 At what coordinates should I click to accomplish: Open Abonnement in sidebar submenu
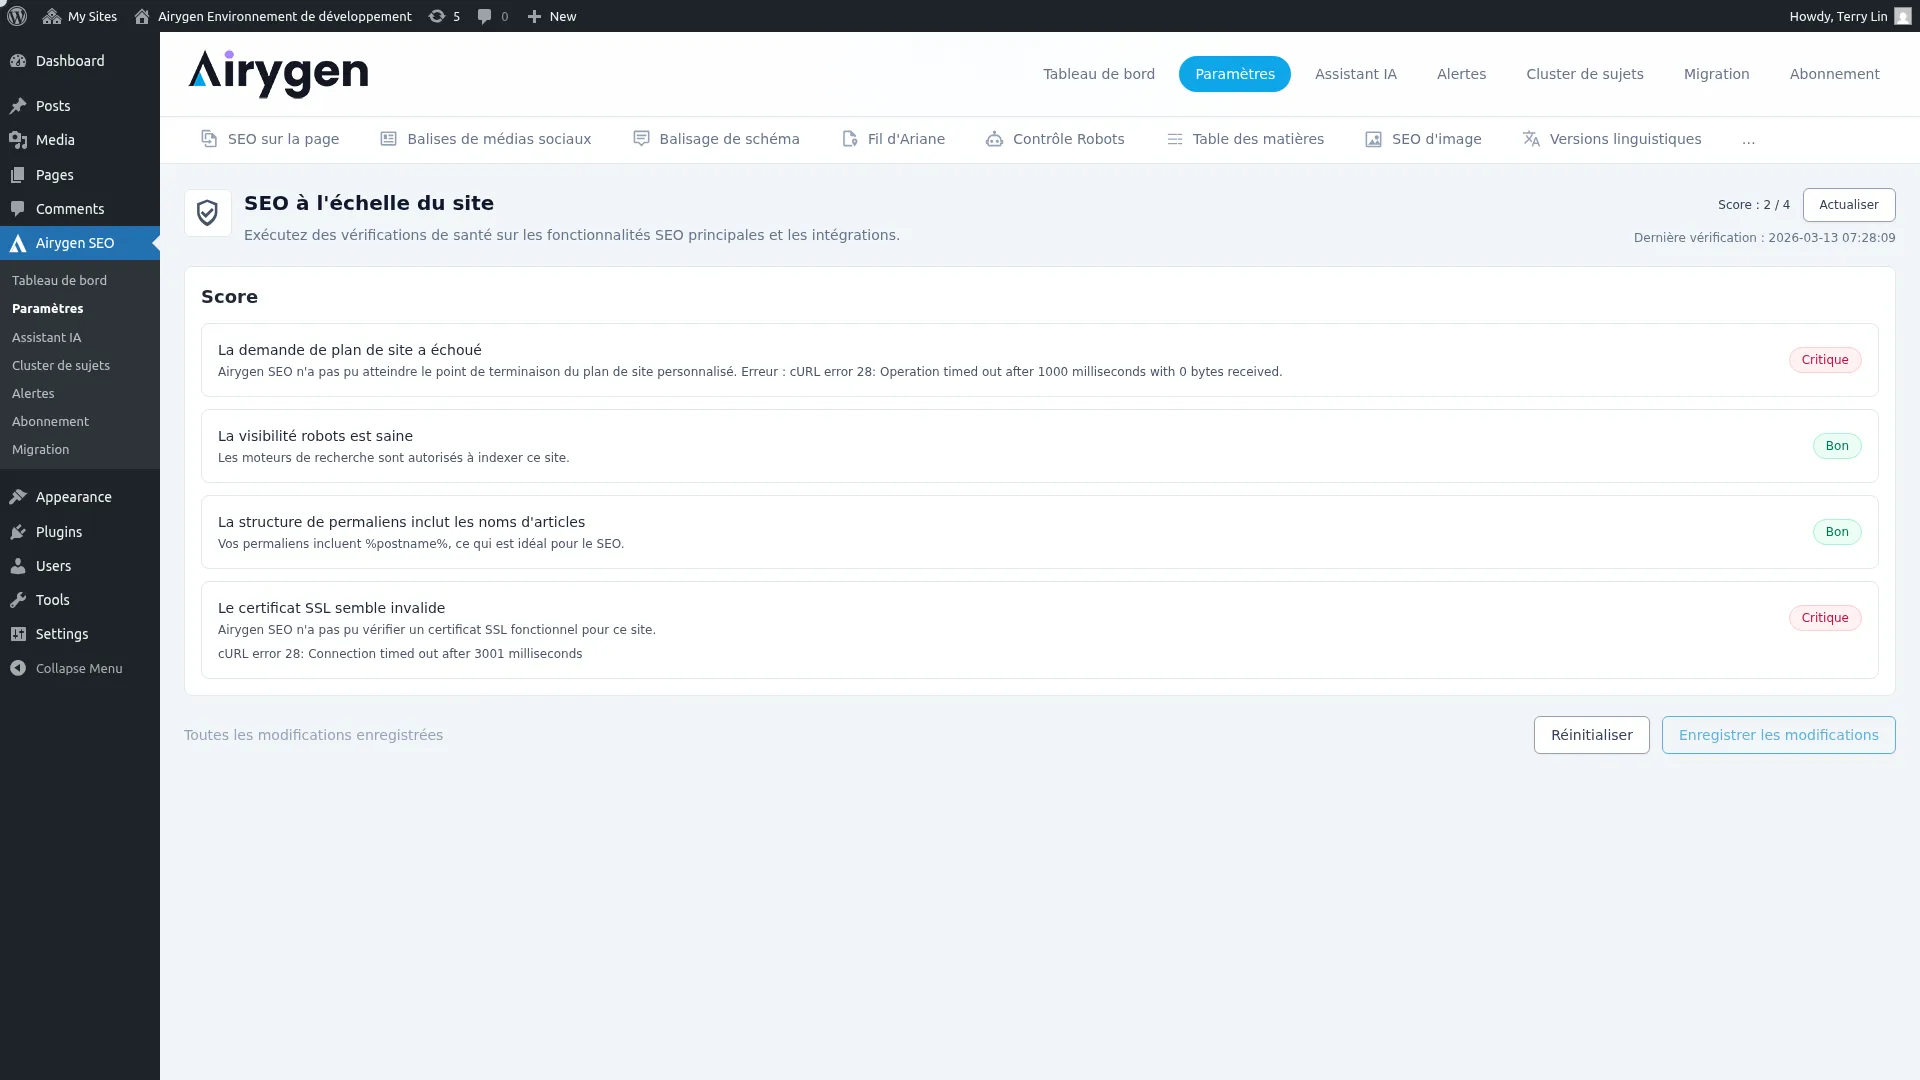50,422
